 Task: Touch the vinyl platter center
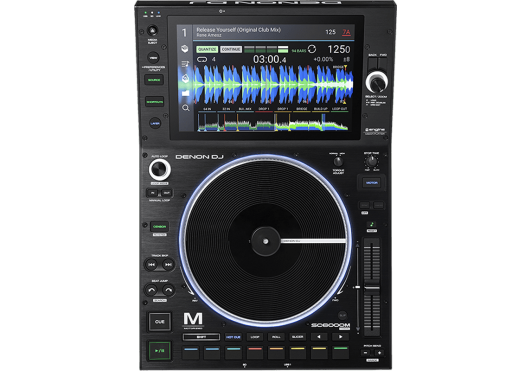tap(266, 241)
